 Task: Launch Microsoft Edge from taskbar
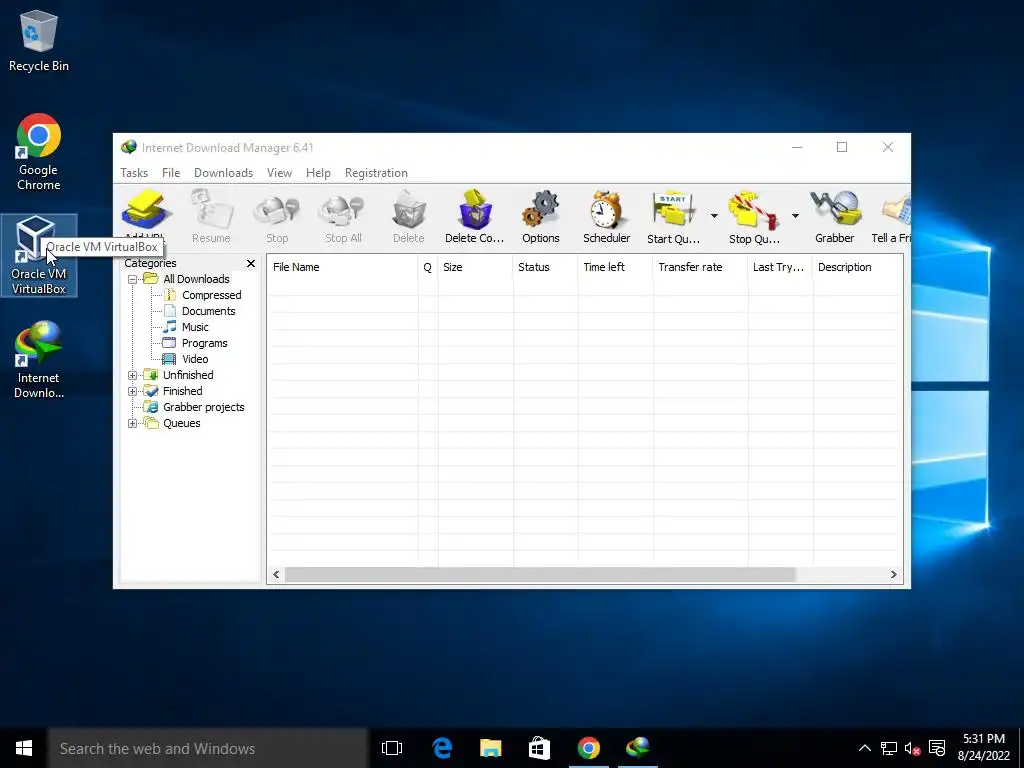coord(442,748)
